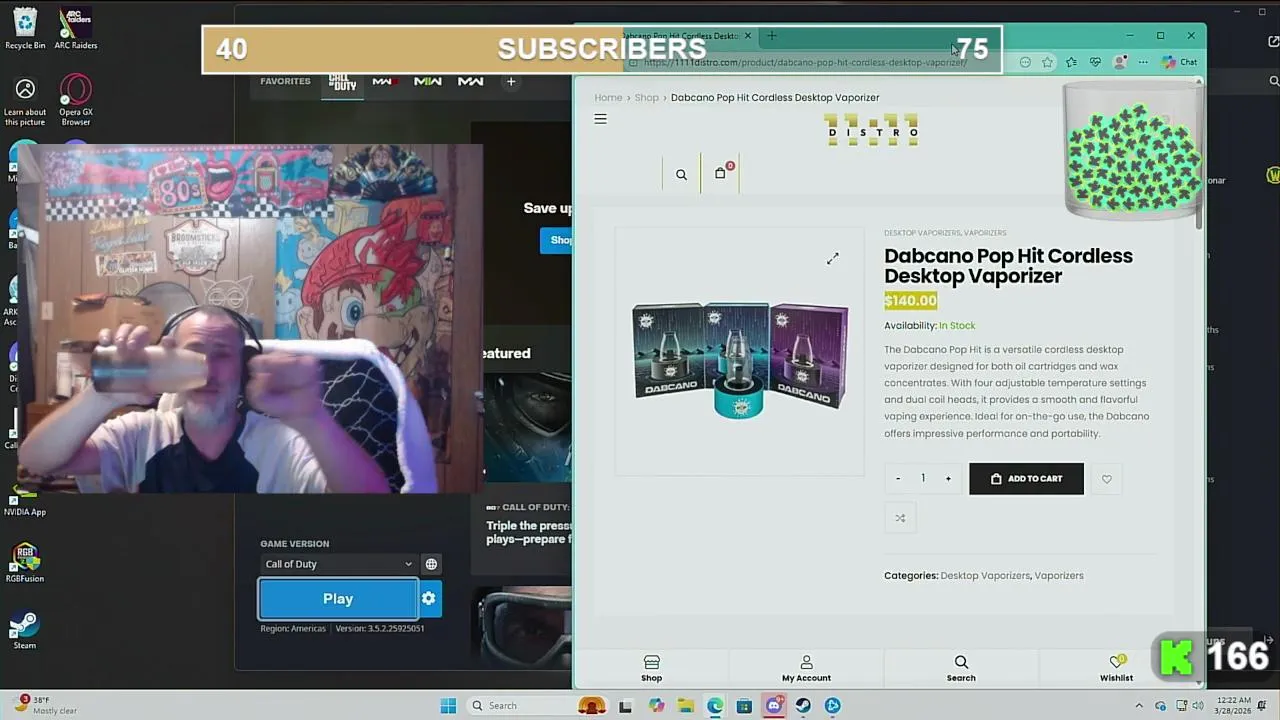Click Home in the breadcrumb

pos(608,98)
